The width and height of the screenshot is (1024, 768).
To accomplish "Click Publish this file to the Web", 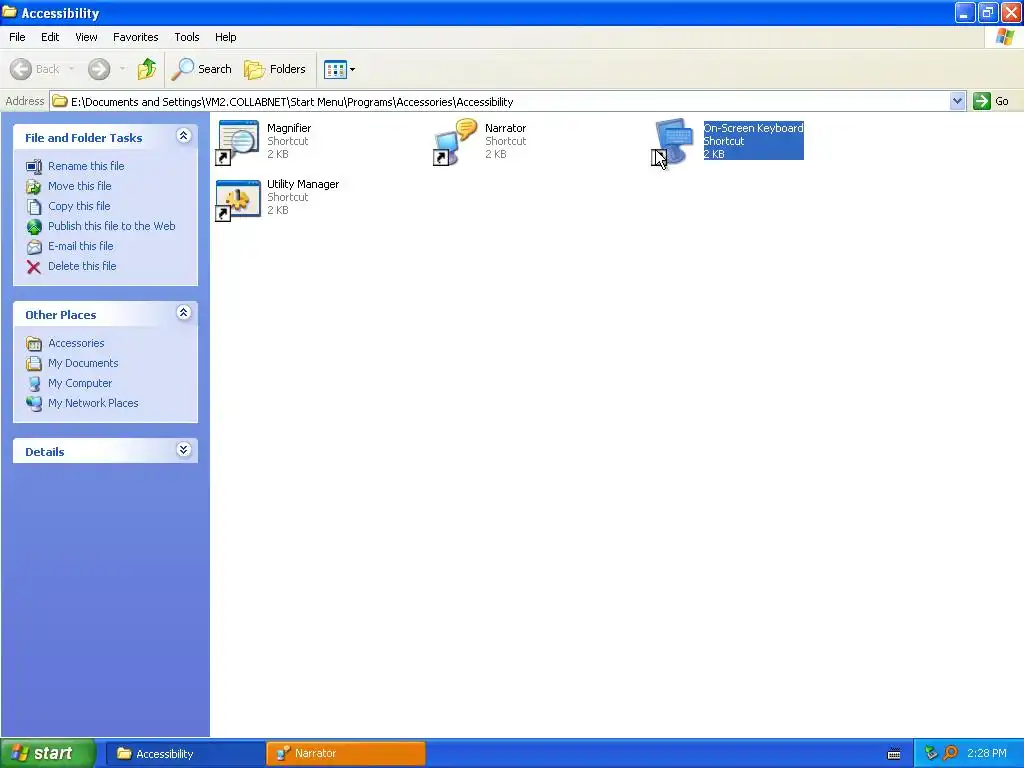I will (112, 226).
